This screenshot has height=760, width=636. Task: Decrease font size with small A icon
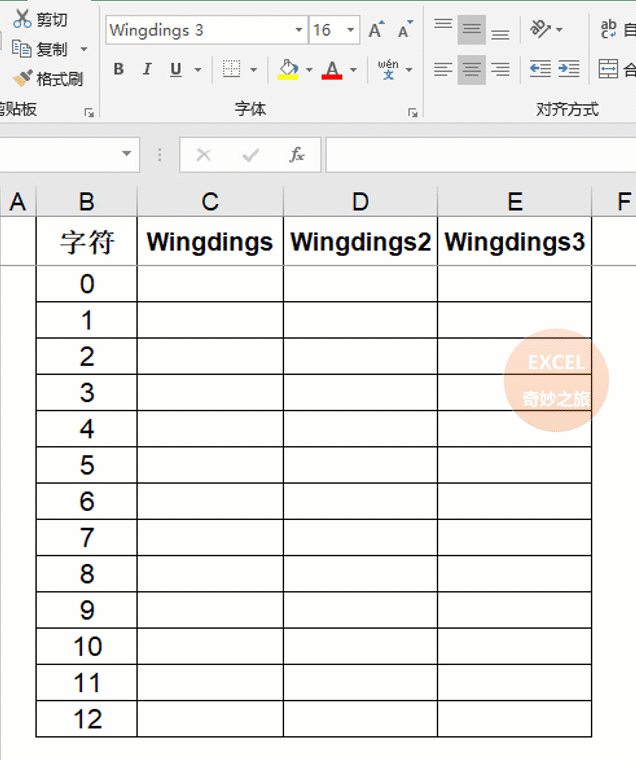[x=405, y=30]
